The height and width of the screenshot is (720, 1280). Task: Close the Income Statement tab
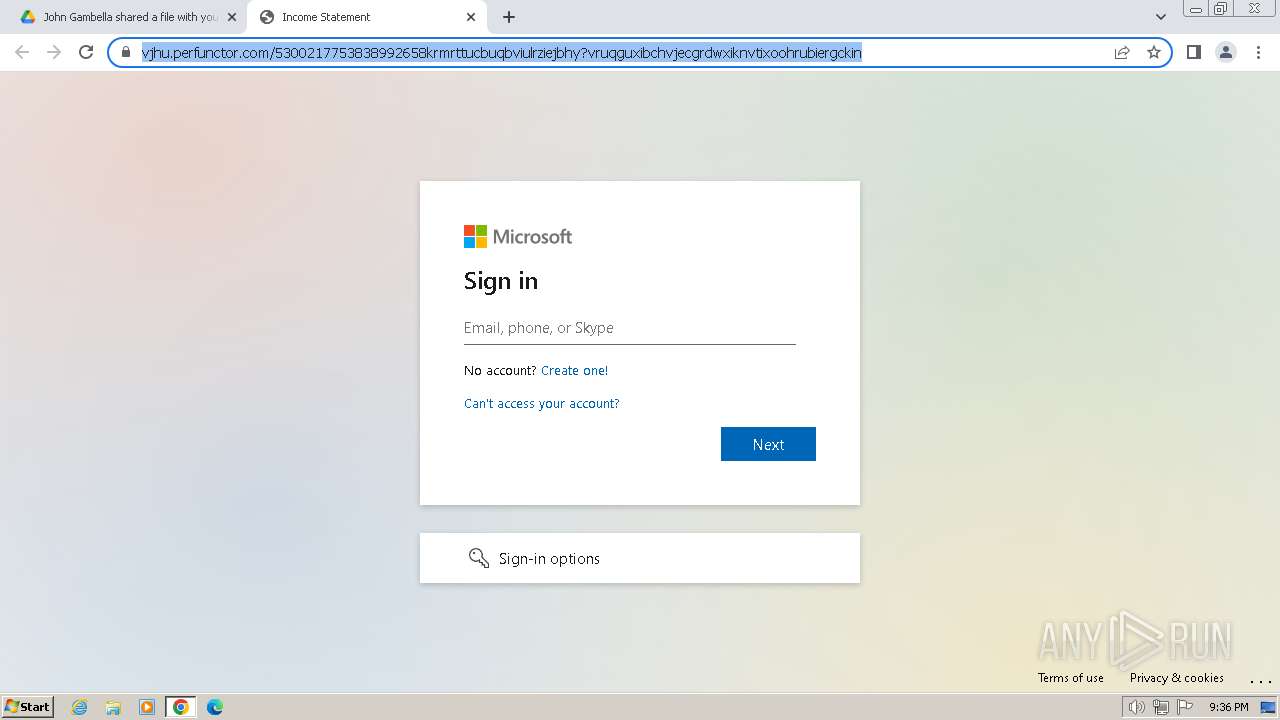click(x=471, y=17)
